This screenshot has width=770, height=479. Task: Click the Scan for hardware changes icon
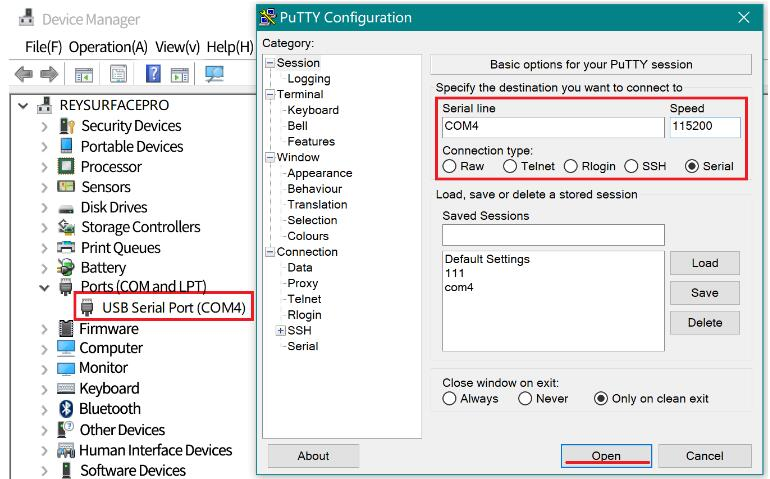tap(214, 74)
